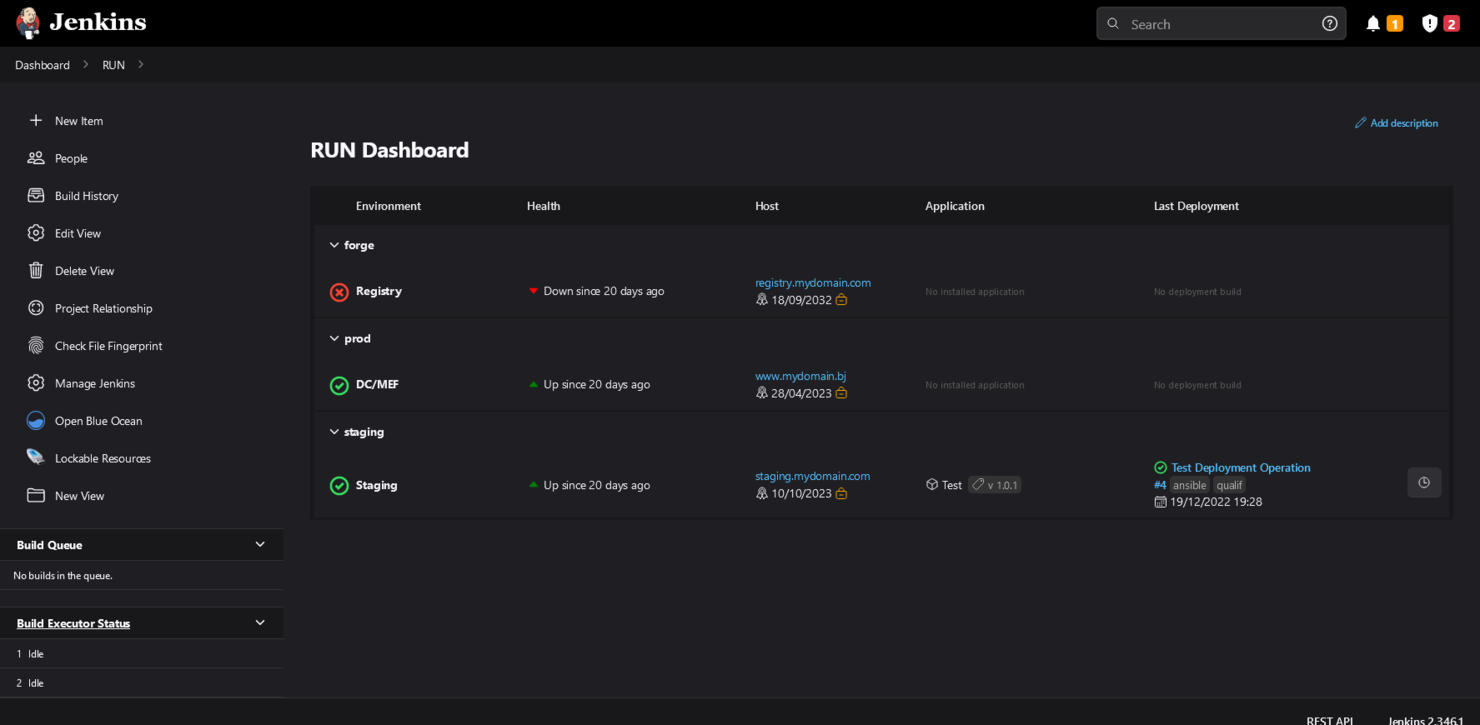This screenshot has height=725, width=1480.
Task: Create a New Item via the plus icon
Action: (36, 120)
